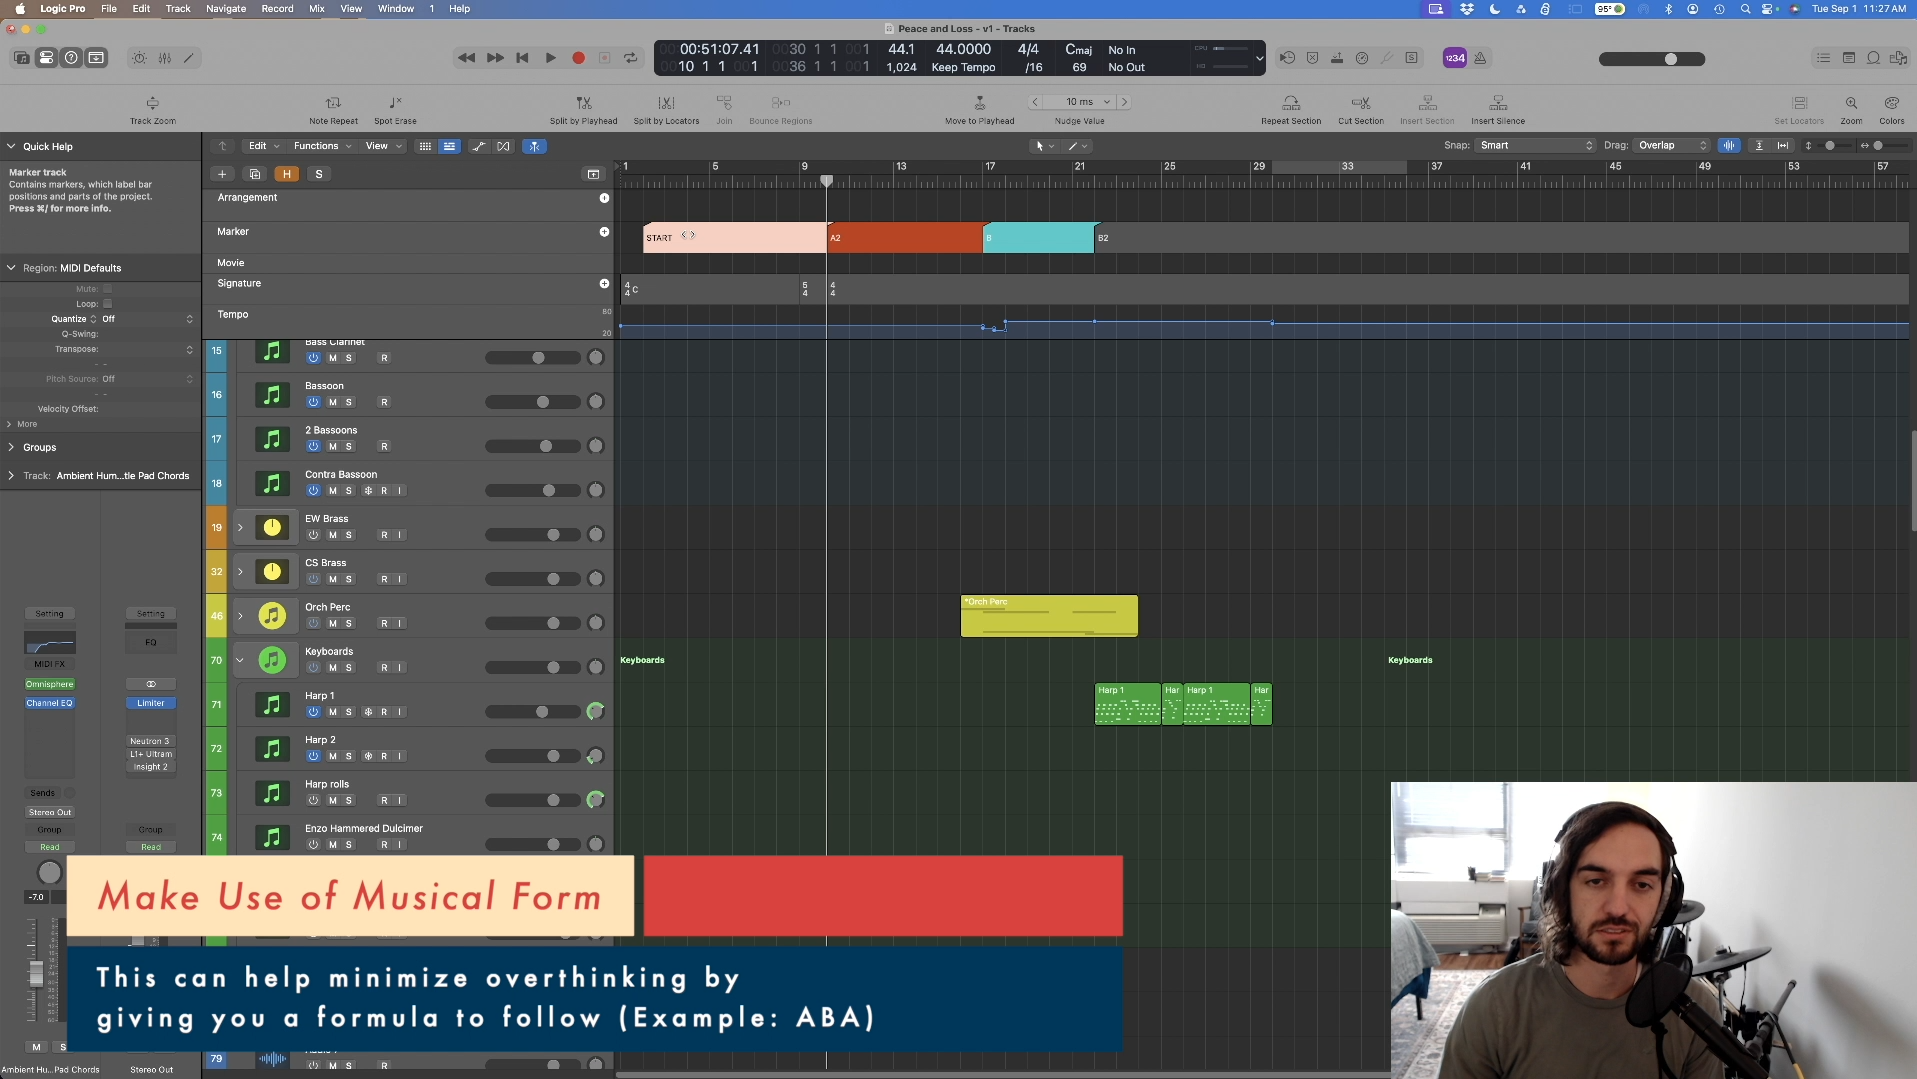This screenshot has height=1079, width=1917.
Task: Collapse the Quick Help section
Action: click(11, 146)
